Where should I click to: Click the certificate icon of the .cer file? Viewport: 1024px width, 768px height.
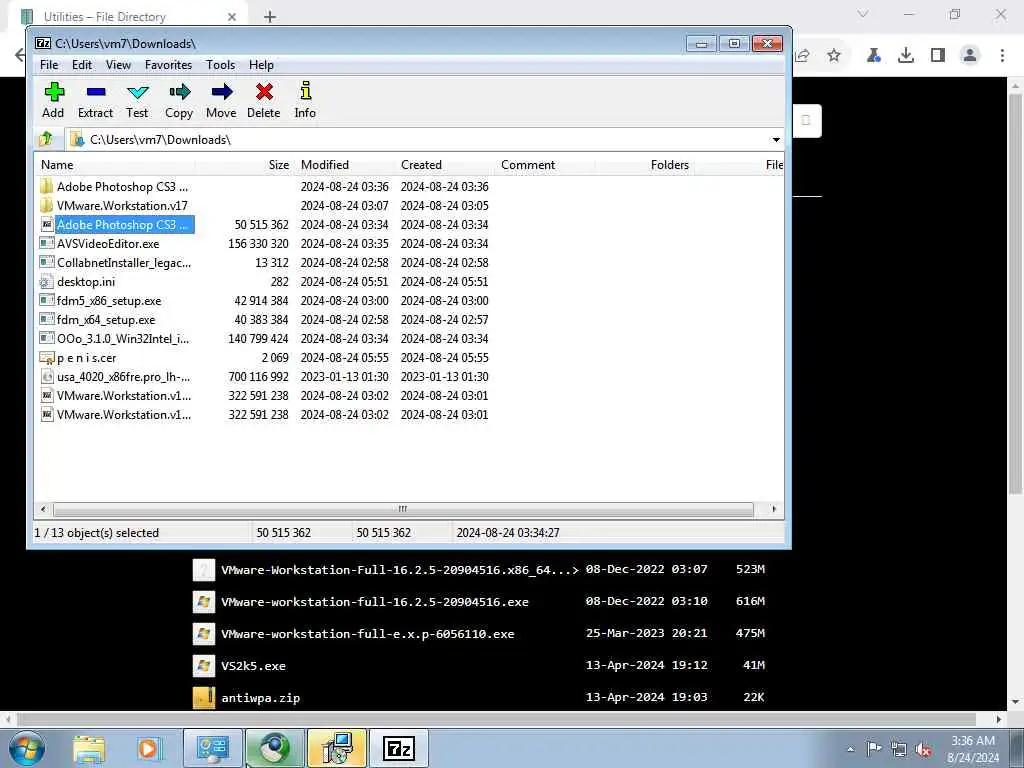pyautogui.click(x=46, y=358)
